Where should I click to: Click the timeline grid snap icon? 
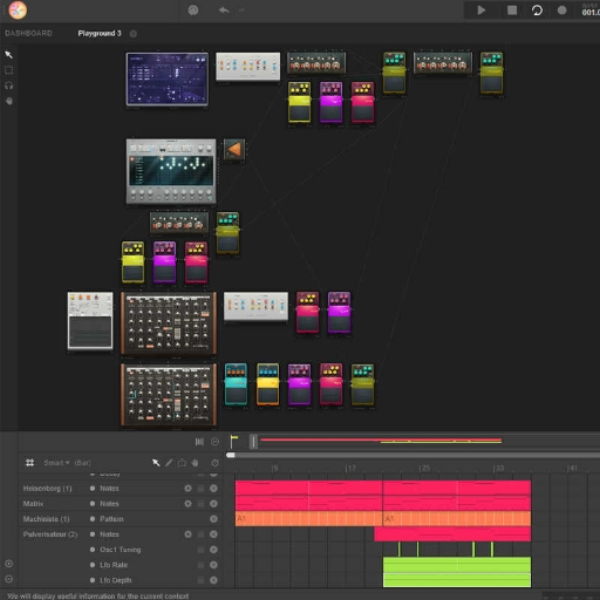click(x=29, y=463)
